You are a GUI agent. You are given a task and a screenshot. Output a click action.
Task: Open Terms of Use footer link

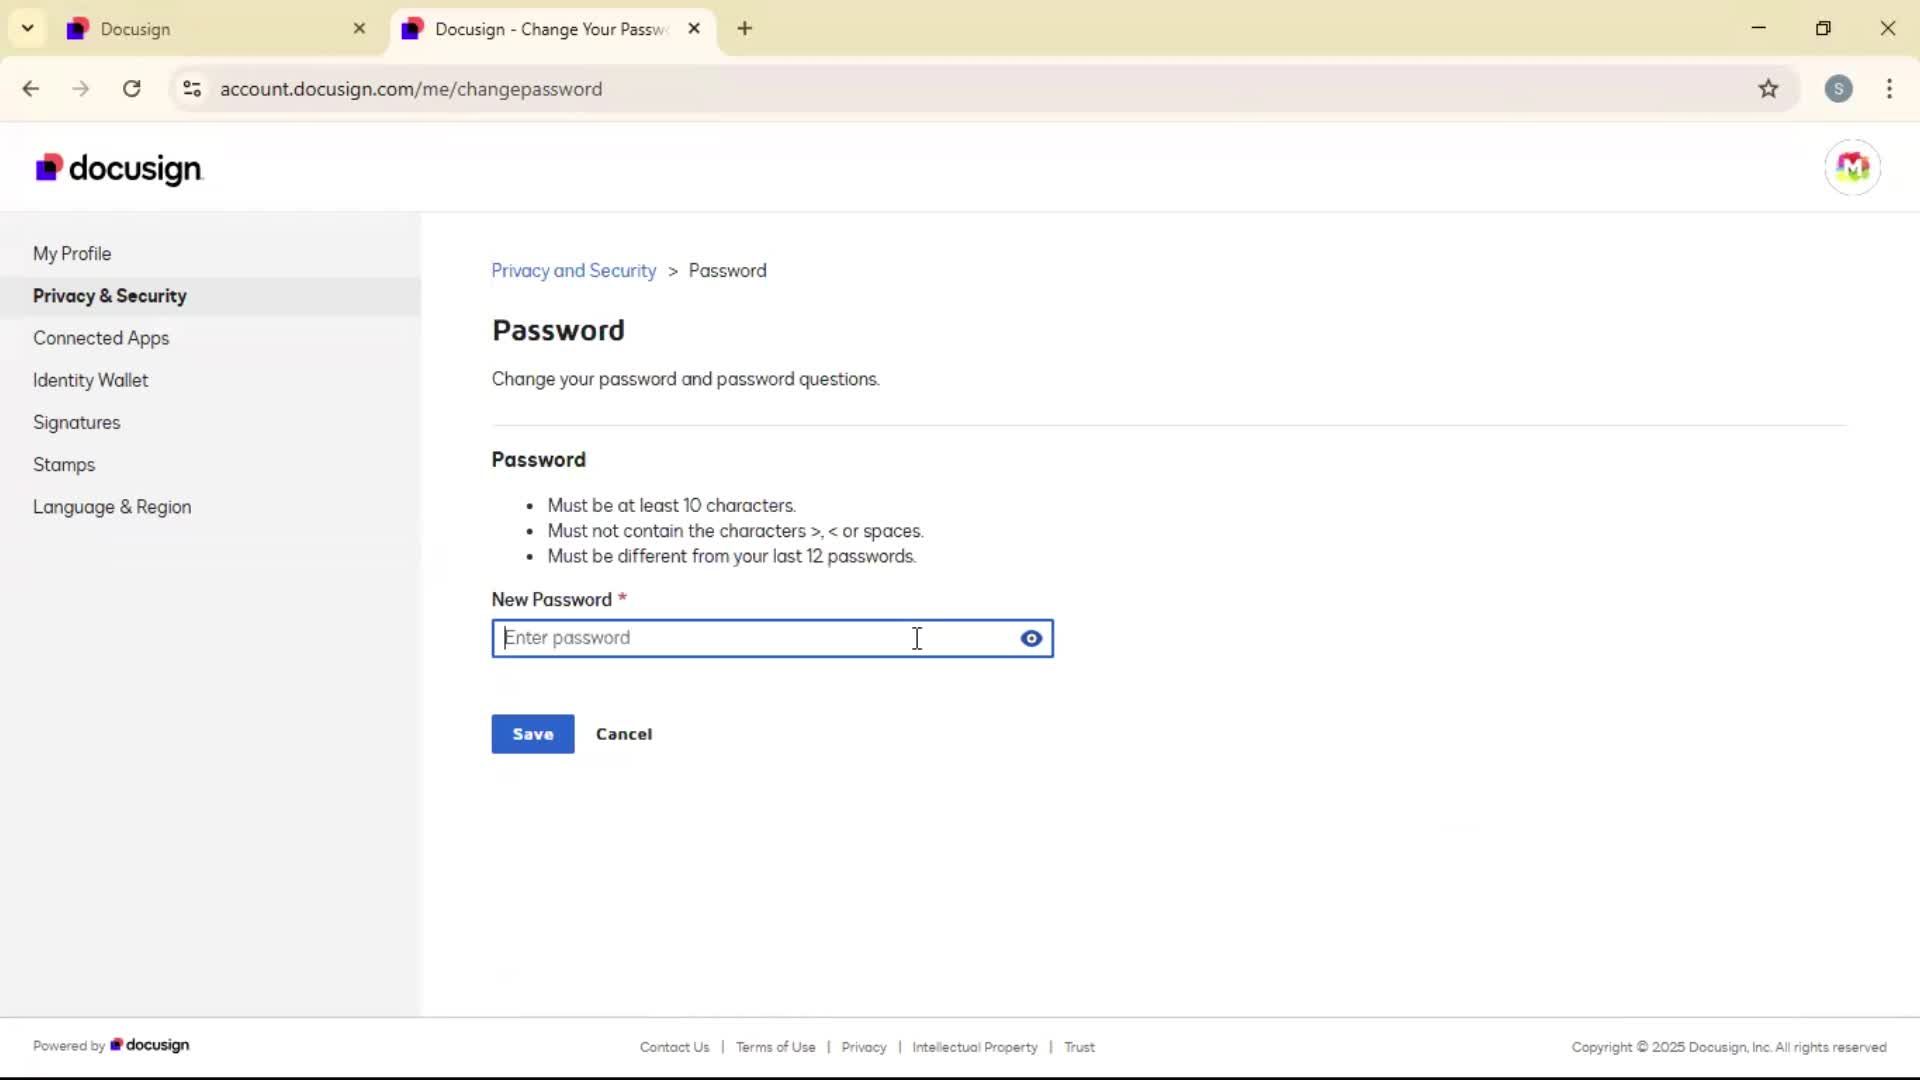[x=775, y=1047]
